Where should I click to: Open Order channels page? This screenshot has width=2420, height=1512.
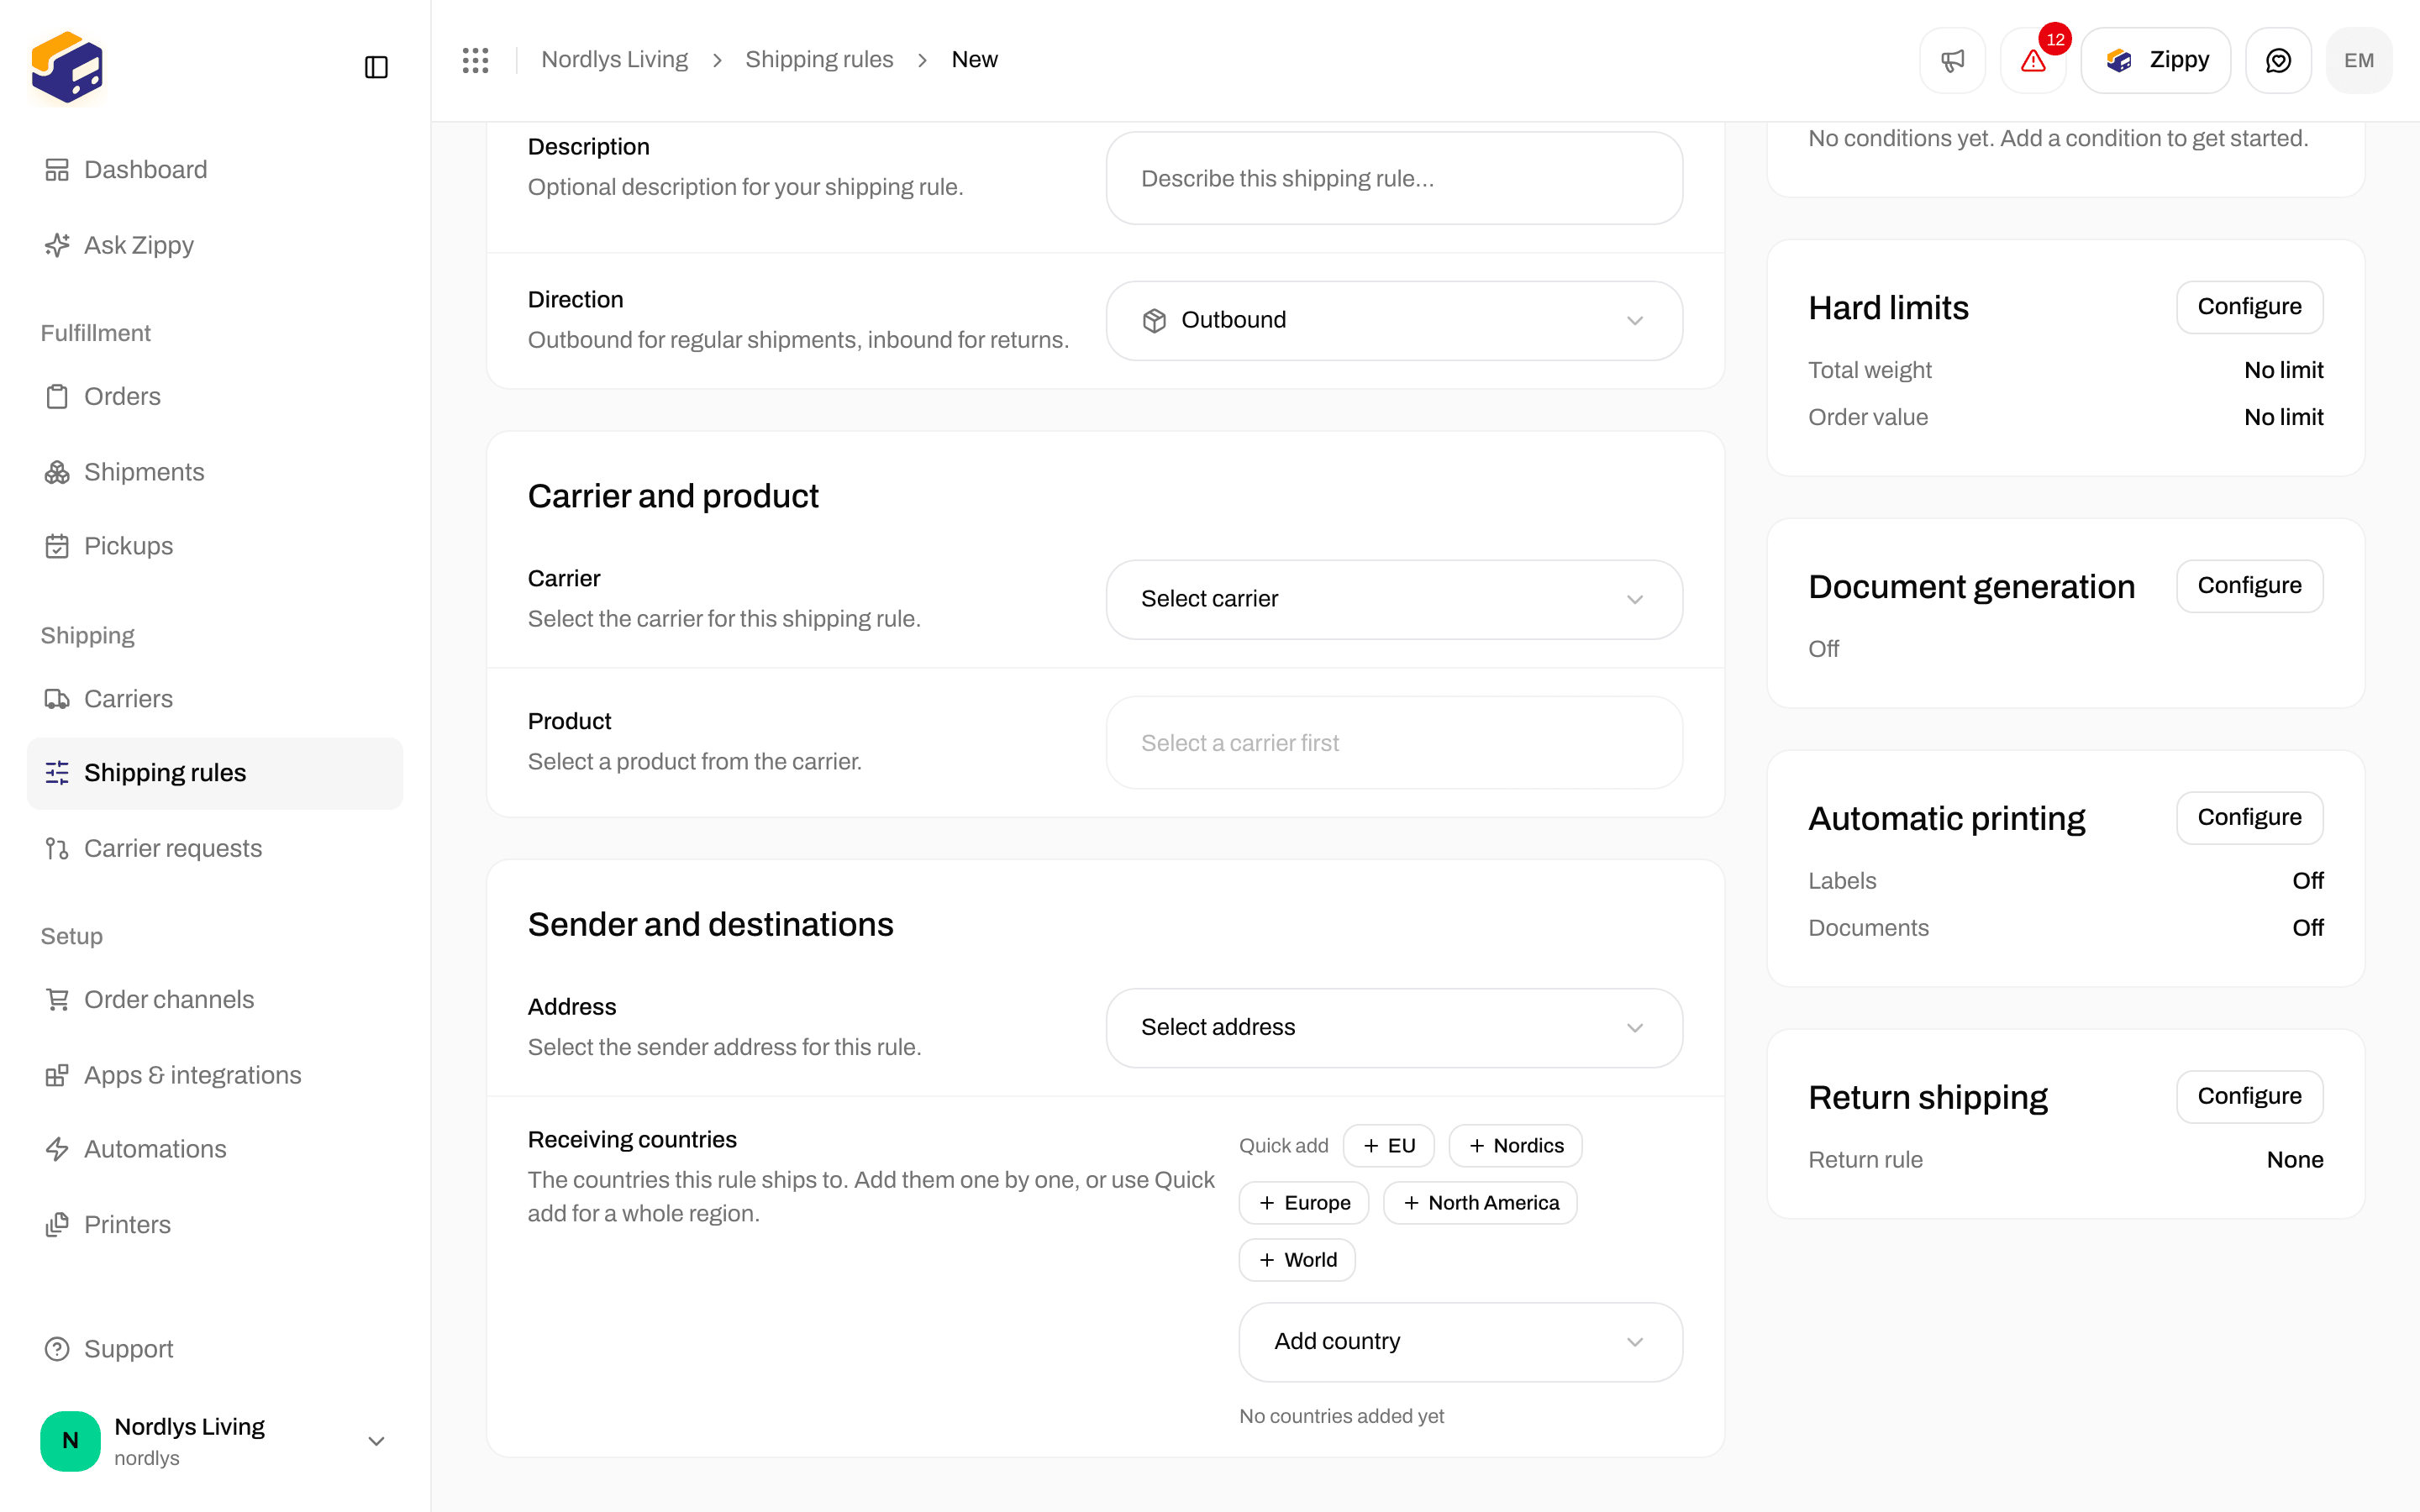pos(215,1000)
